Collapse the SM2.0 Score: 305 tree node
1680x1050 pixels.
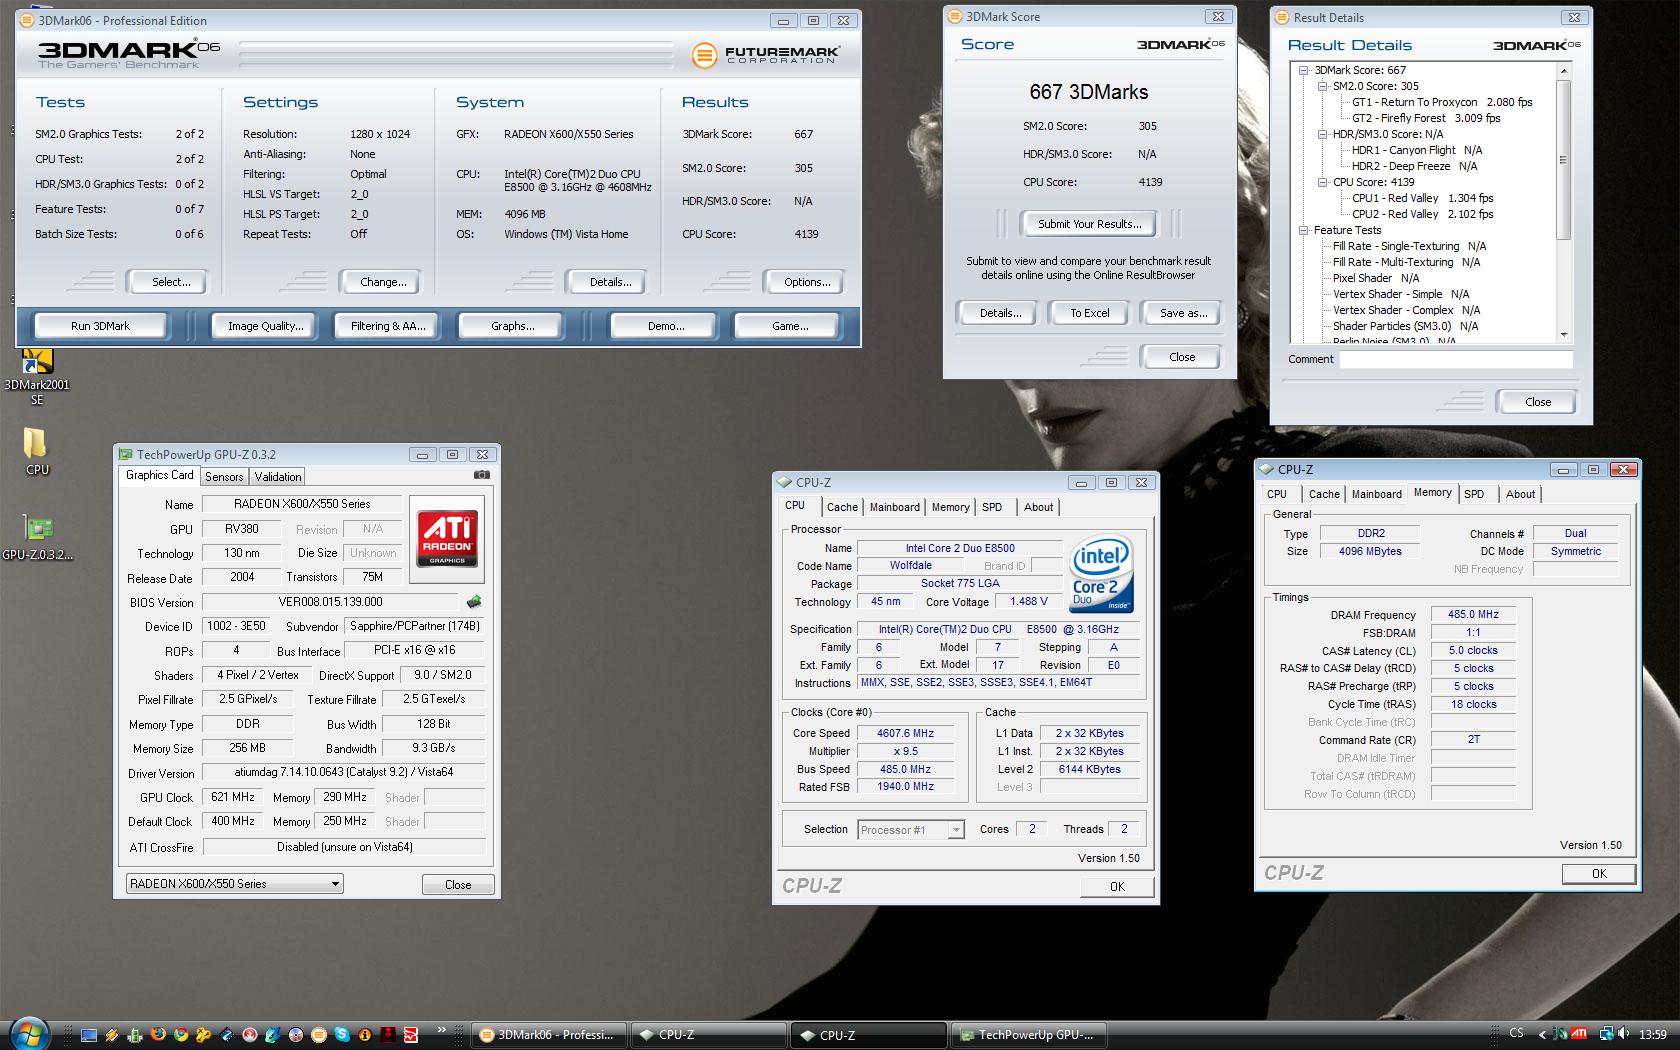(x=1322, y=86)
